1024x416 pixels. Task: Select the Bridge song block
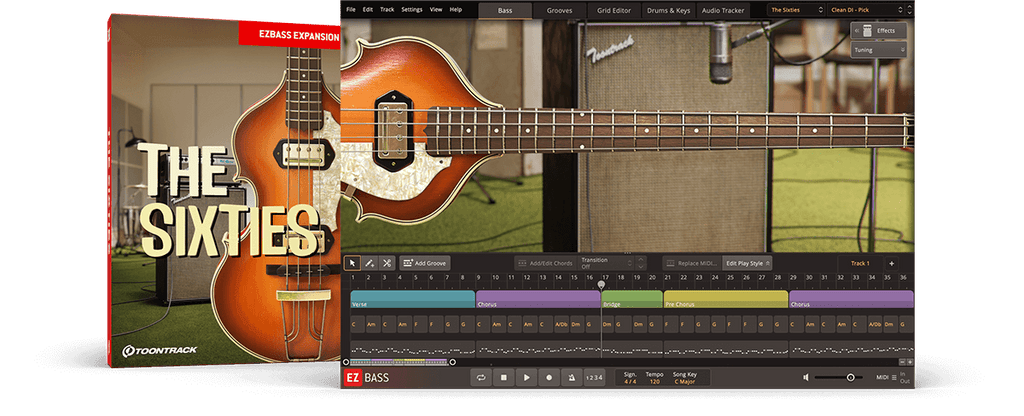tap(632, 299)
